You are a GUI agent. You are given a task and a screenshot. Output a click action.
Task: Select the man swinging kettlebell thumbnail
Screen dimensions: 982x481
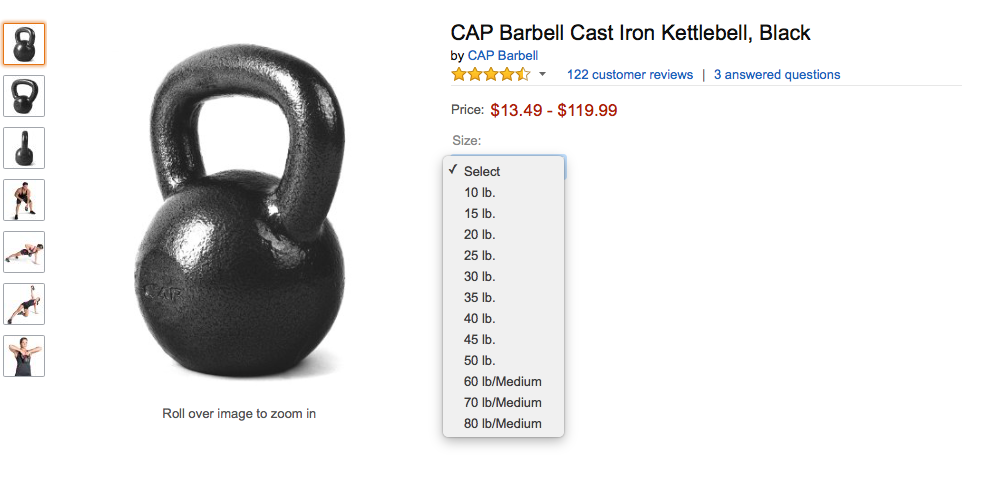click(24, 200)
